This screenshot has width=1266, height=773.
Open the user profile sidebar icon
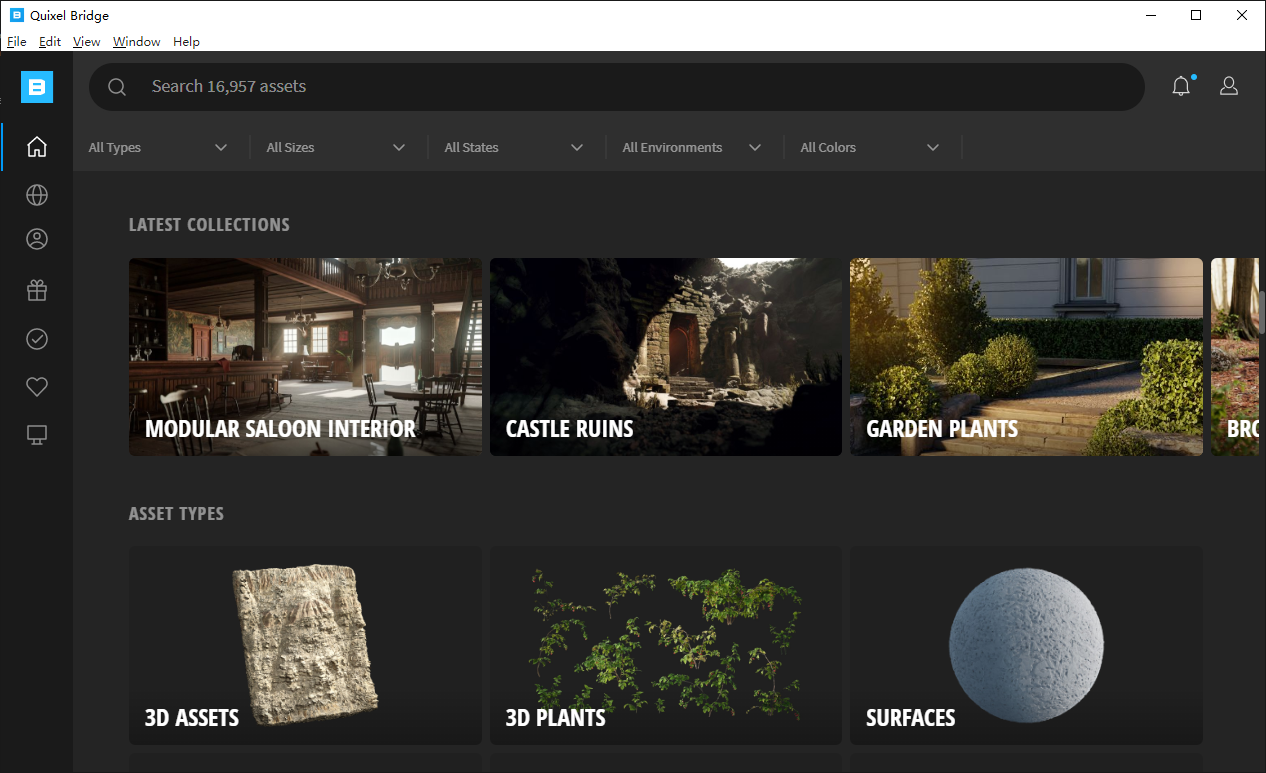tap(37, 240)
